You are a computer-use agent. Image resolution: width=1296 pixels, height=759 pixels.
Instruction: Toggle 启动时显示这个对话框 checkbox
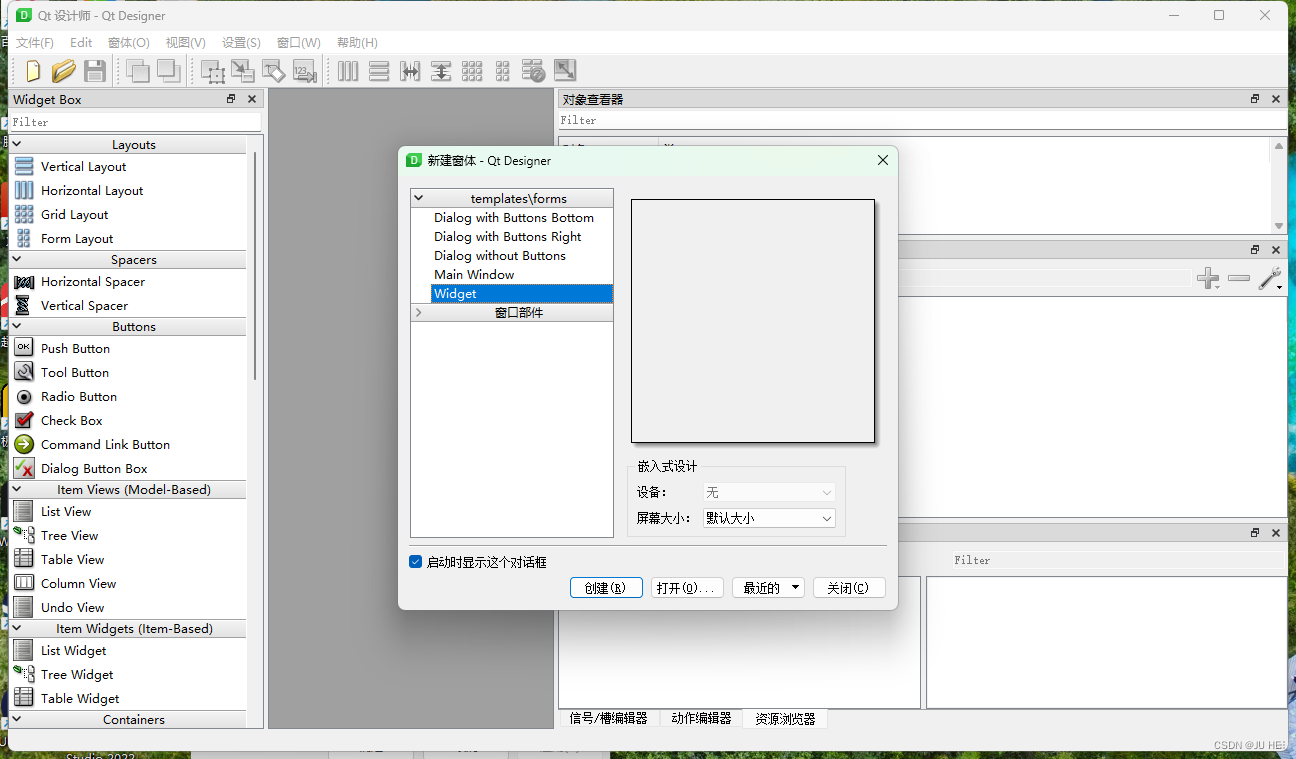[x=416, y=562]
